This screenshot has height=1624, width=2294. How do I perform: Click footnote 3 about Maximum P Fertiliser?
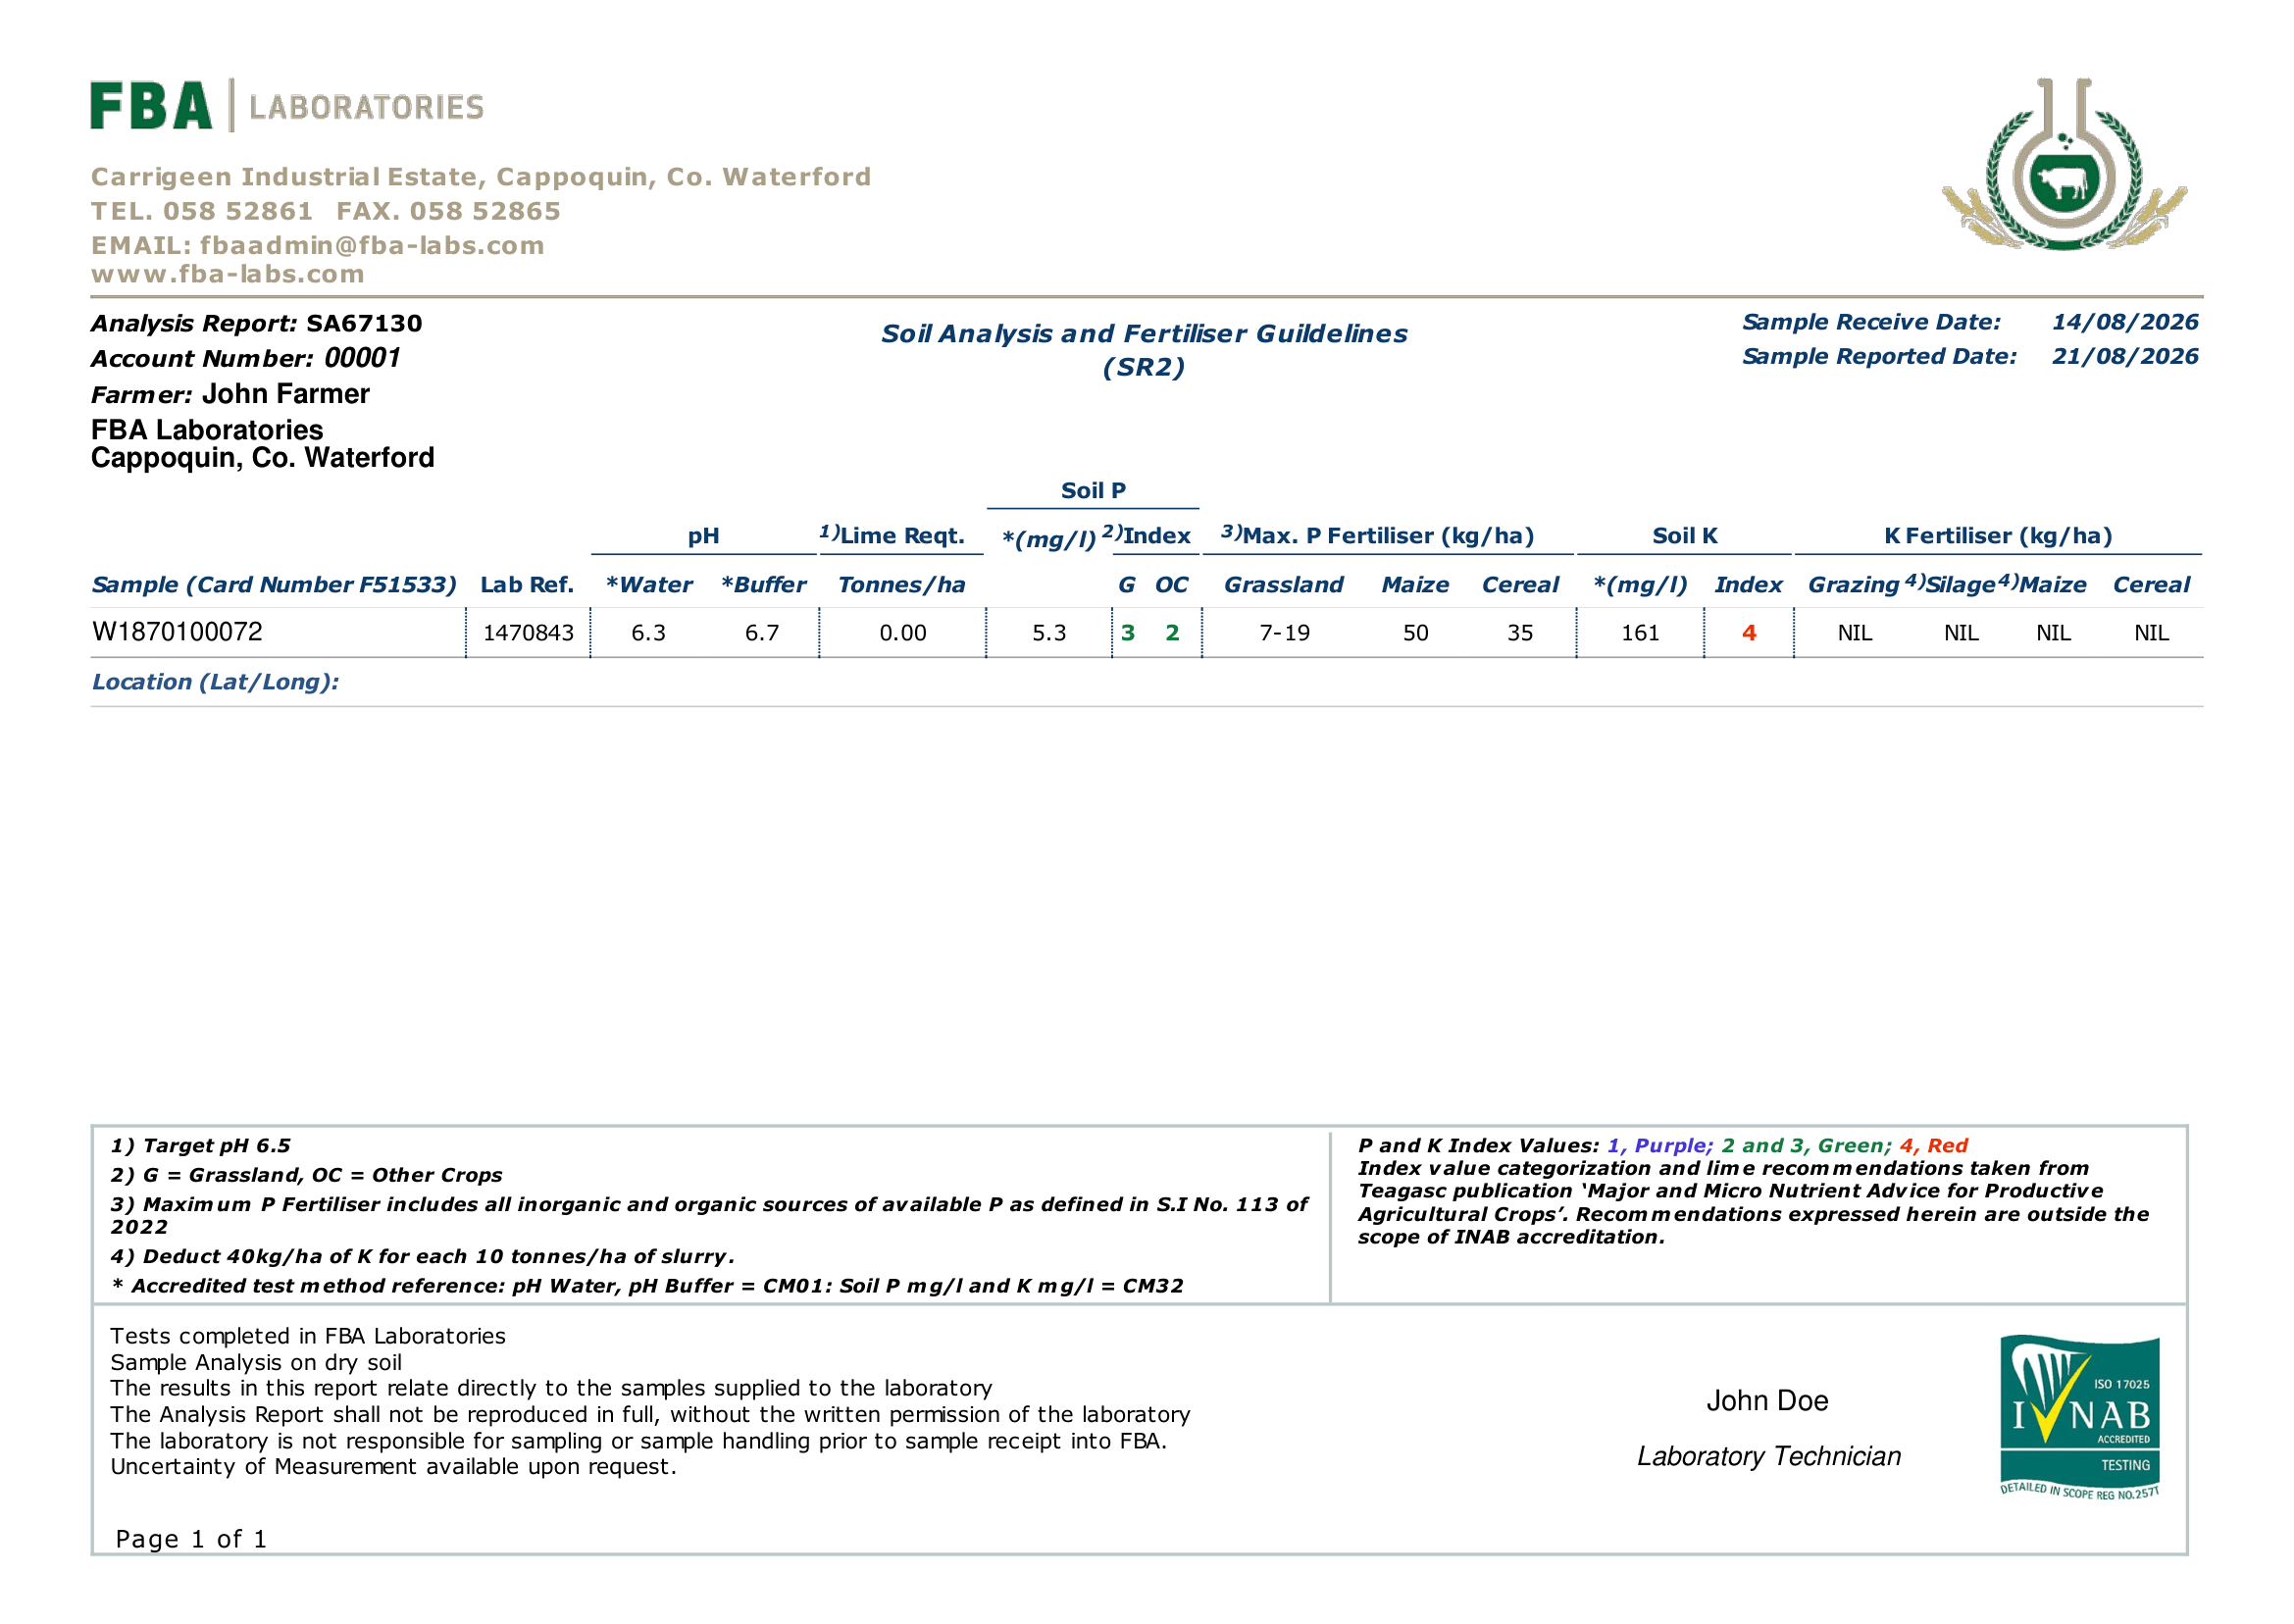tap(709, 1216)
